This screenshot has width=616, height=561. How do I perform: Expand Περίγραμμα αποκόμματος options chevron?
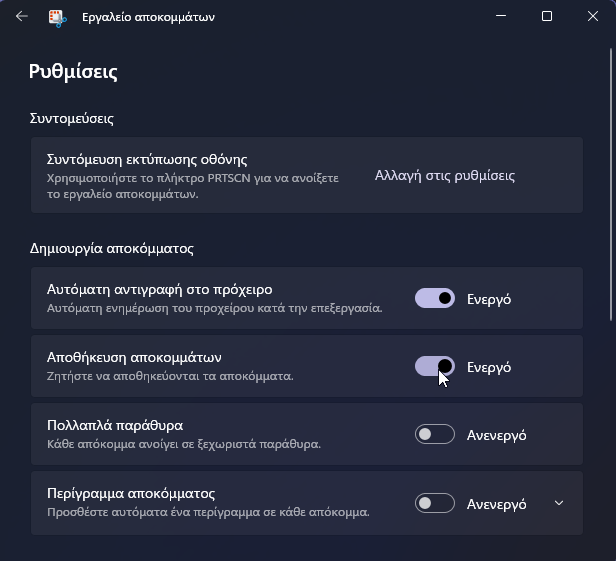pyautogui.click(x=559, y=503)
